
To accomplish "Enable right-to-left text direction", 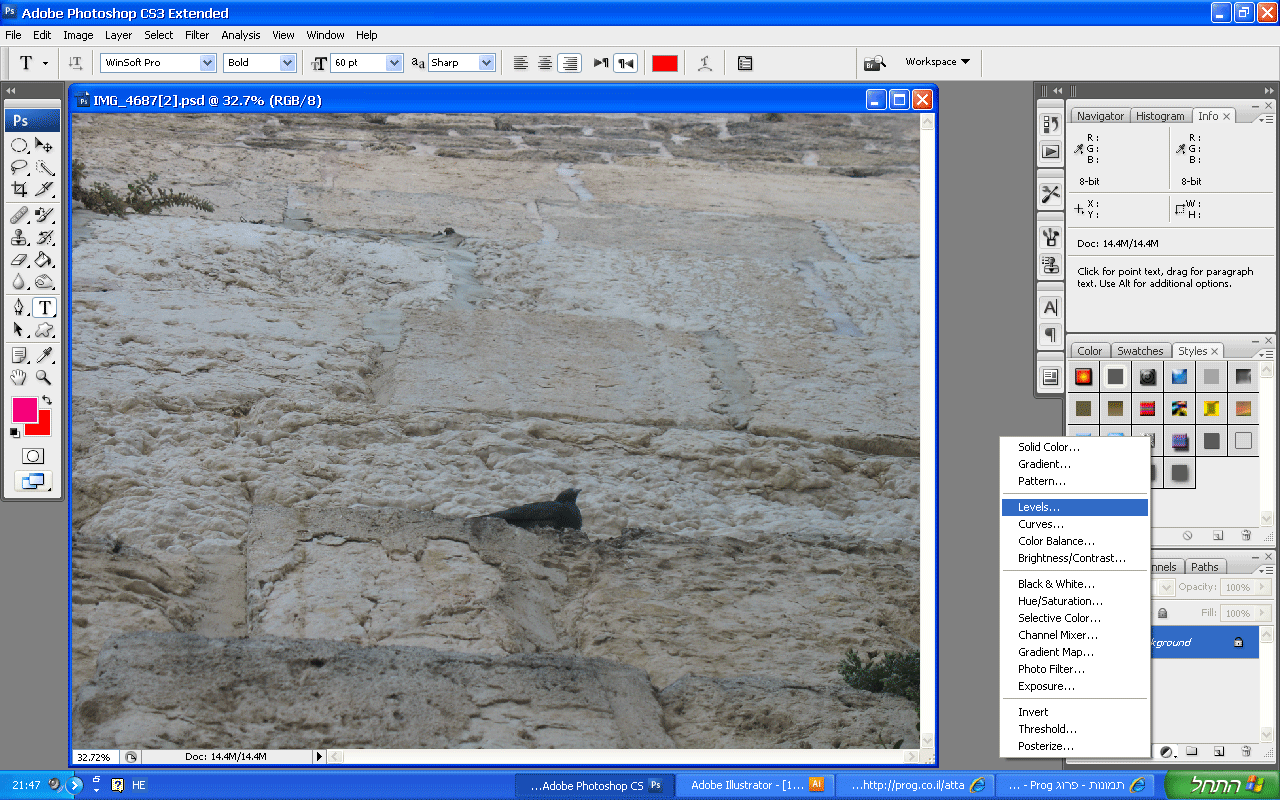I will (626, 63).
